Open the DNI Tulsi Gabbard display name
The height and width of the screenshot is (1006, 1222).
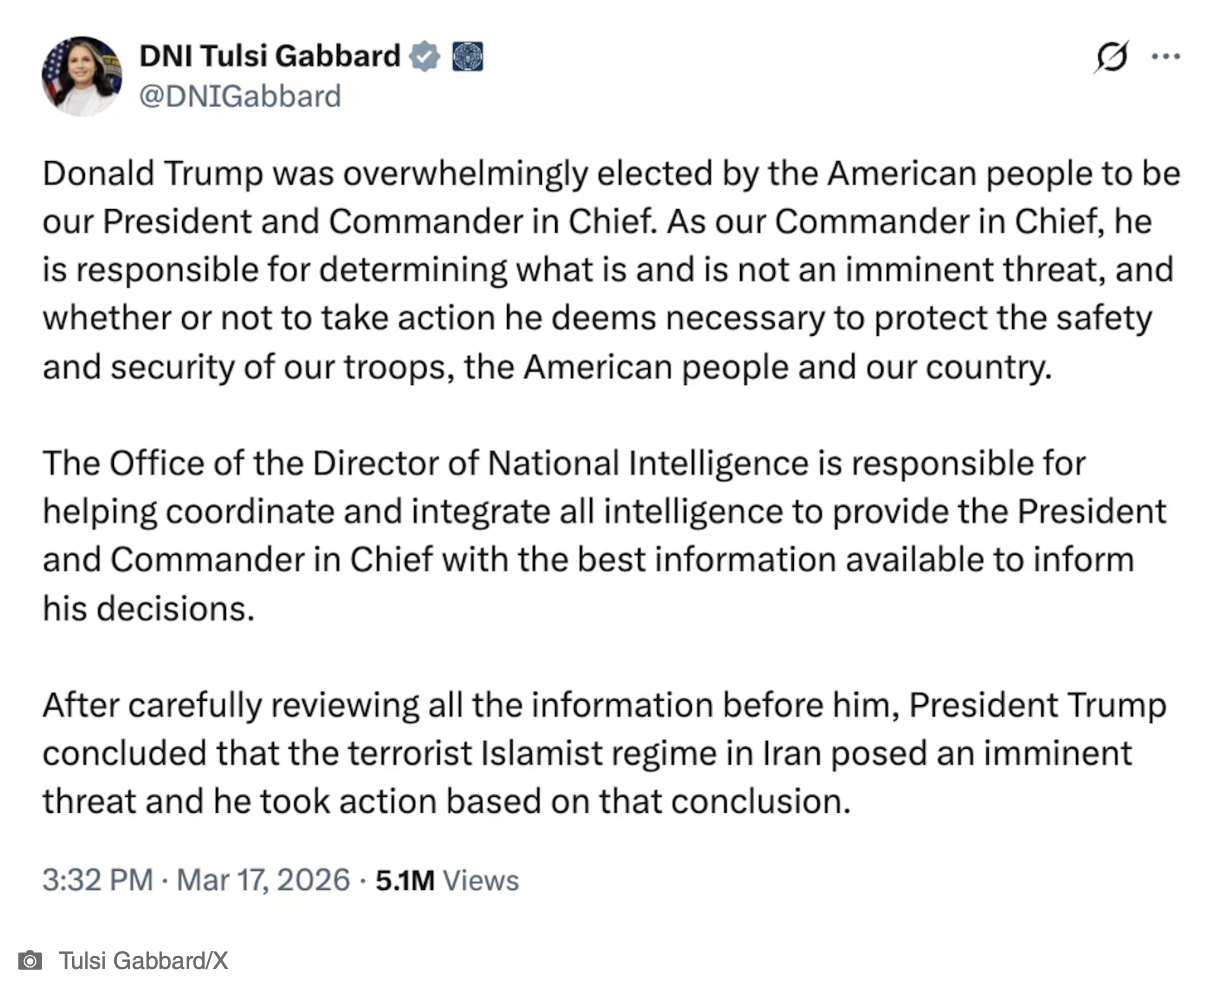[x=269, y=56]
